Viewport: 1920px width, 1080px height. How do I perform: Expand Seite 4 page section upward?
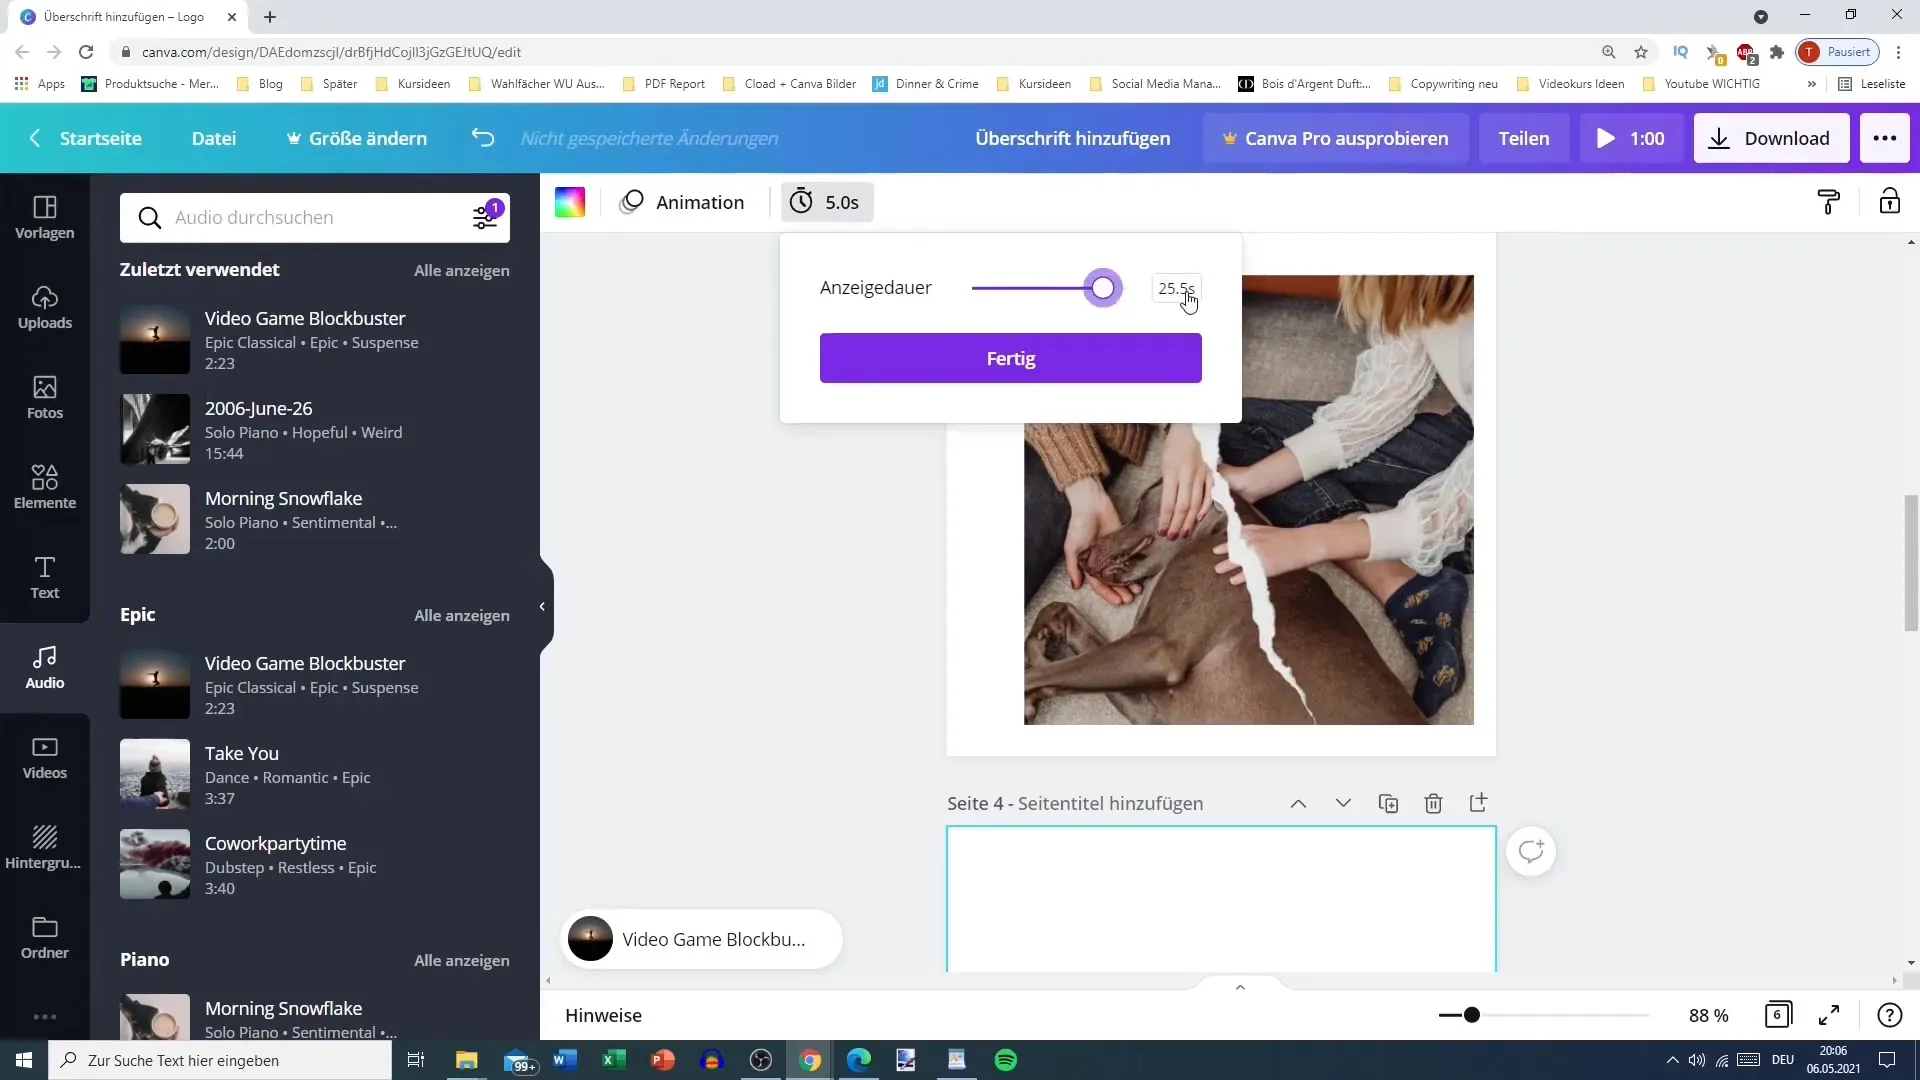[x=1298, y=803]
